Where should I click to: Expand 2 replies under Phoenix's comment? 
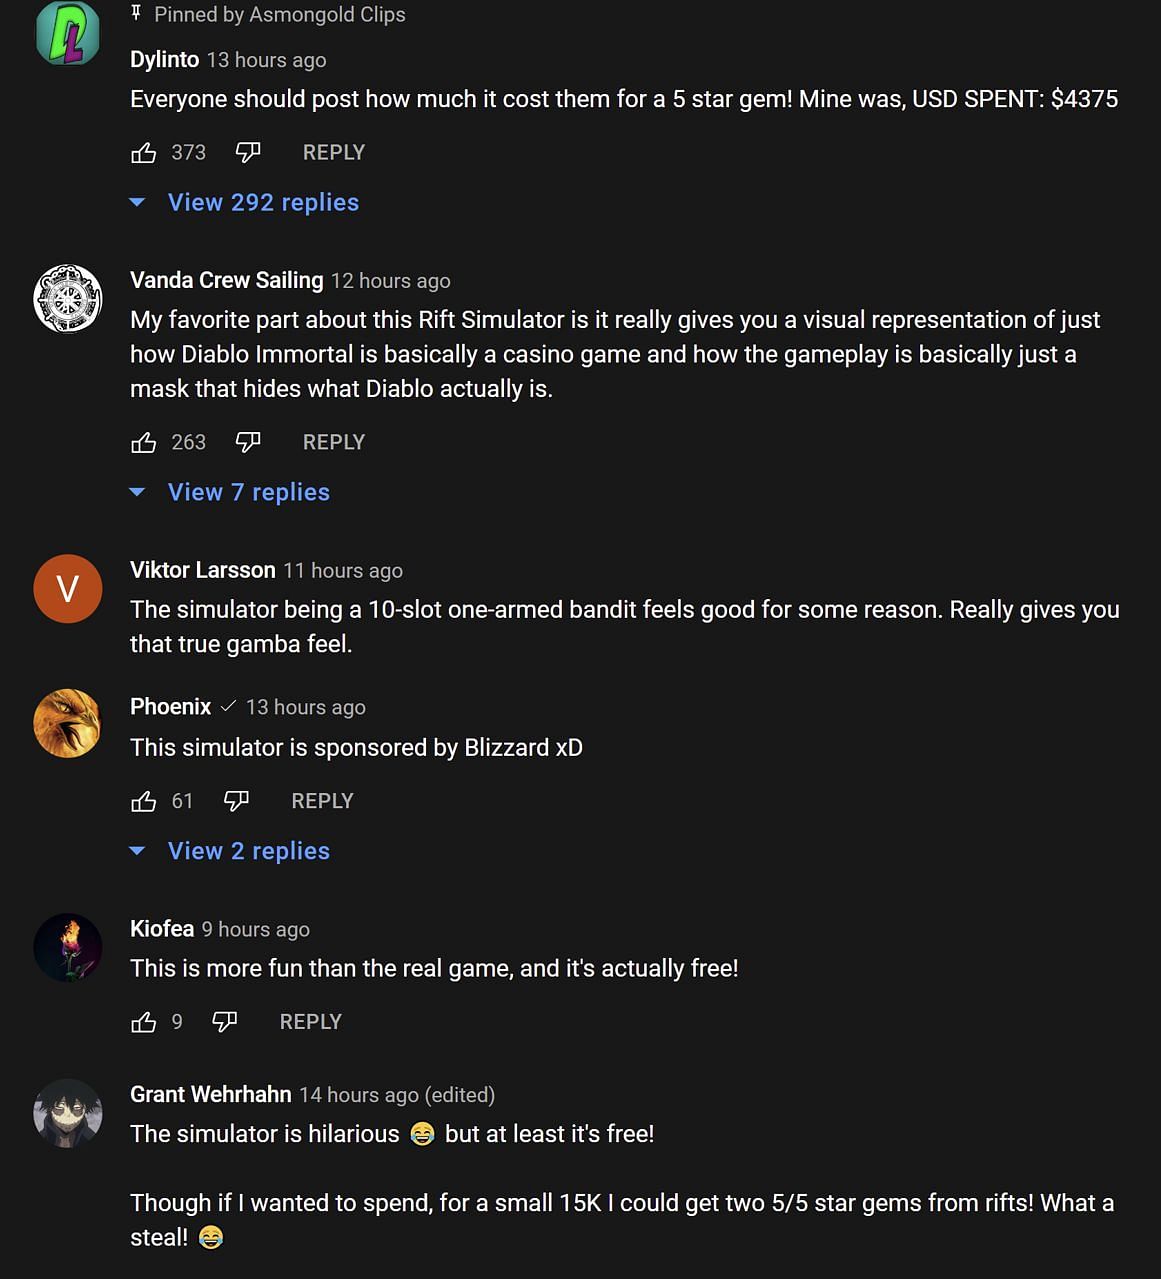pos(248,852)
